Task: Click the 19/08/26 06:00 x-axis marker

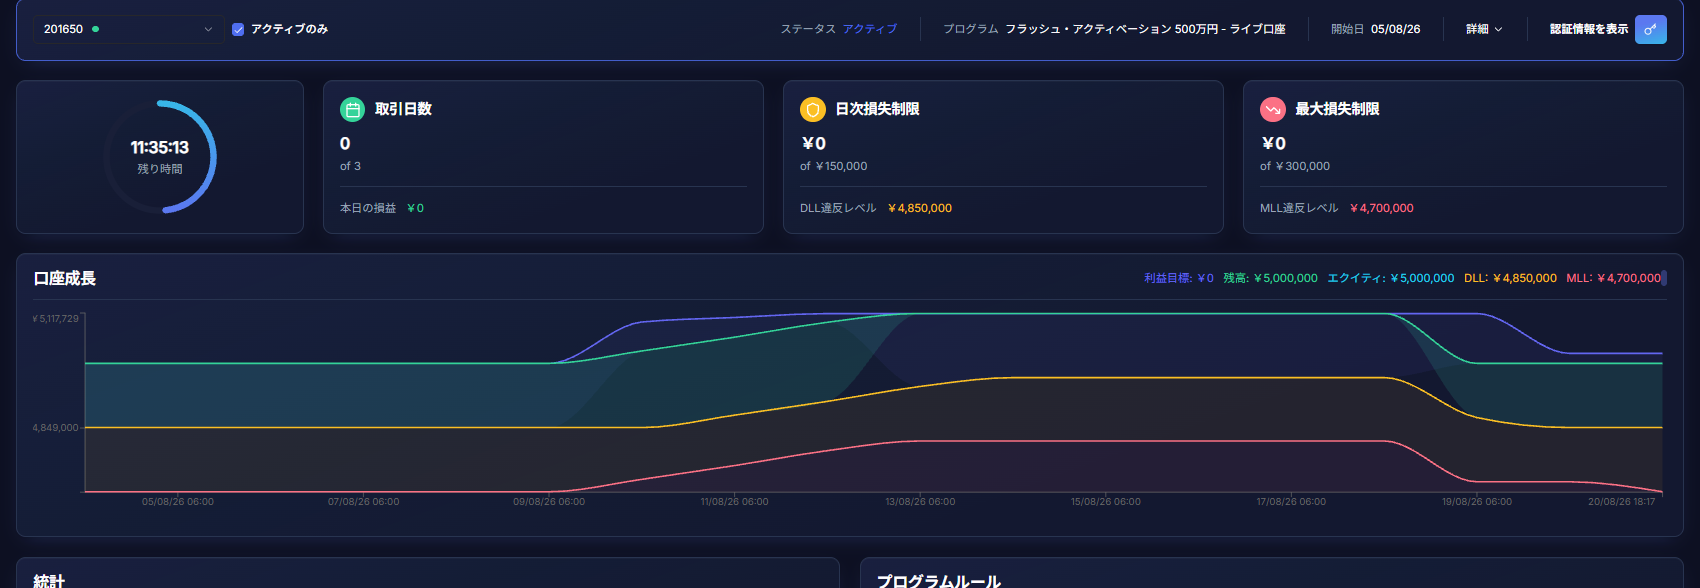Action: 1477,502
